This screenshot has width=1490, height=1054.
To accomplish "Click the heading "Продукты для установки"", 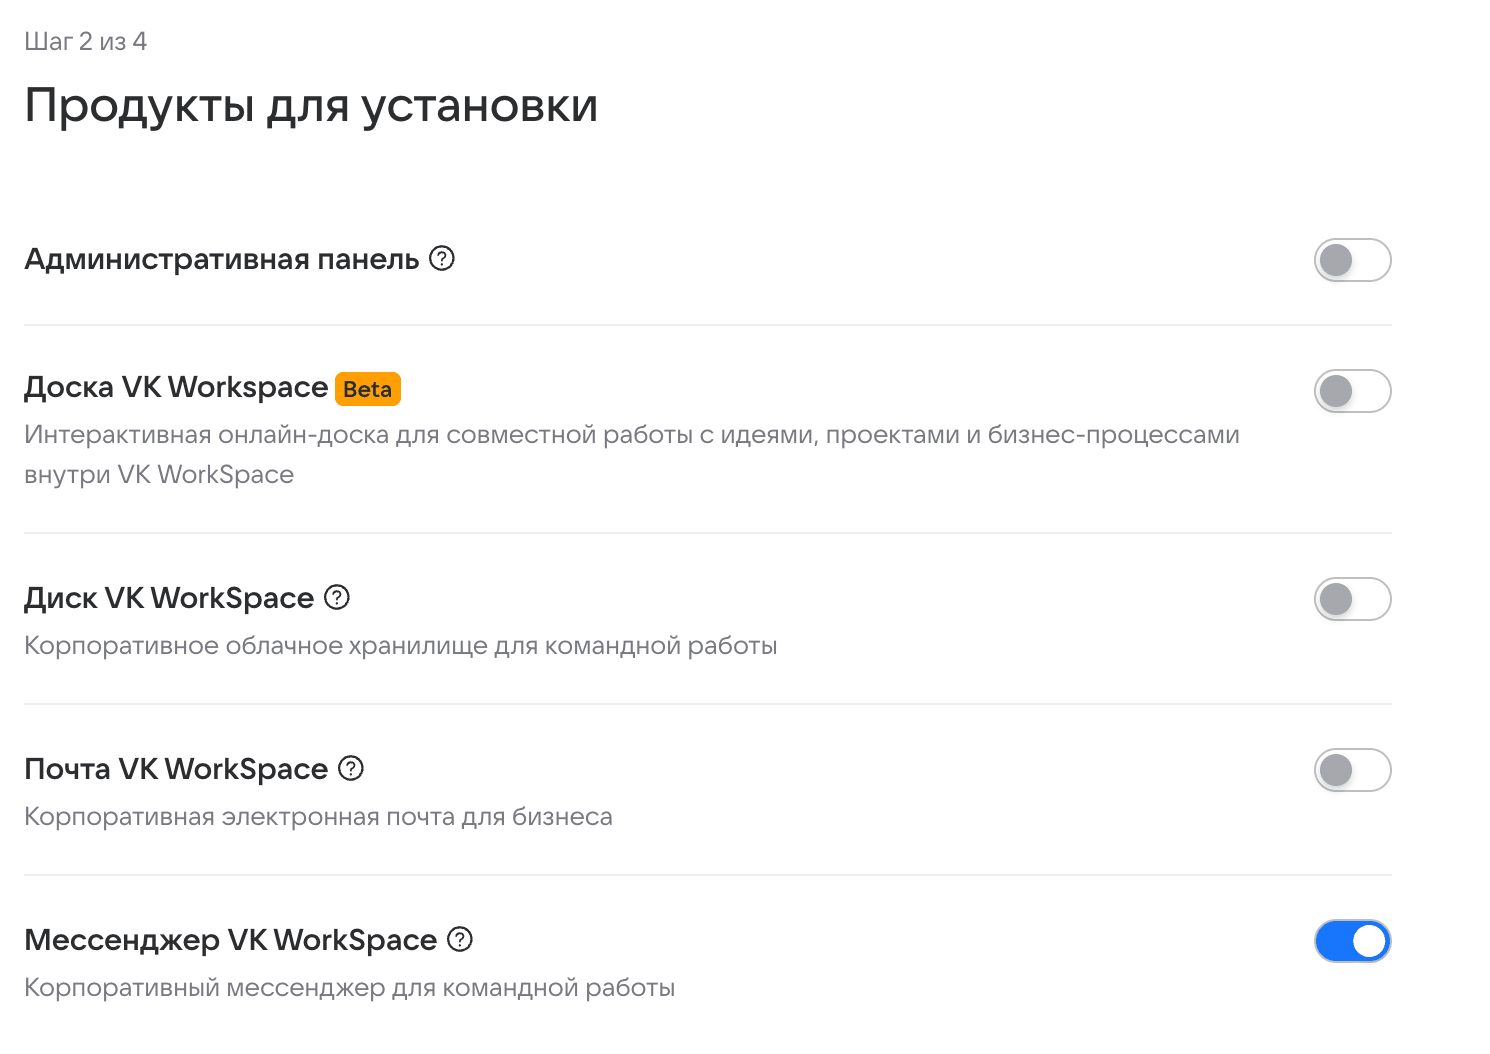I will (311, 106).
